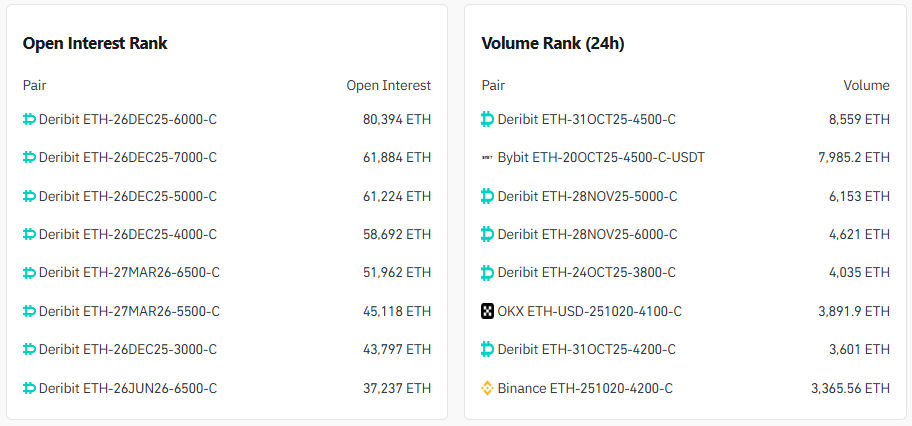Open Deribit ETH-28NOV25-5000-C pair
The image size is (912, 426).
click(587, 196)
